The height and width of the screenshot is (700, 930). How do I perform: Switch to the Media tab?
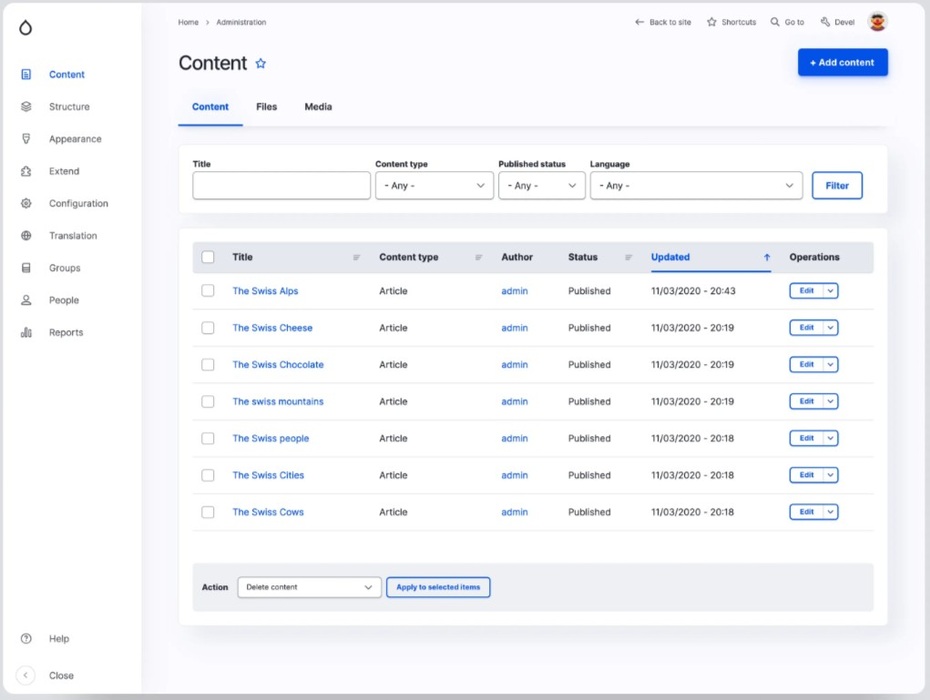click(x=318, y=107)
